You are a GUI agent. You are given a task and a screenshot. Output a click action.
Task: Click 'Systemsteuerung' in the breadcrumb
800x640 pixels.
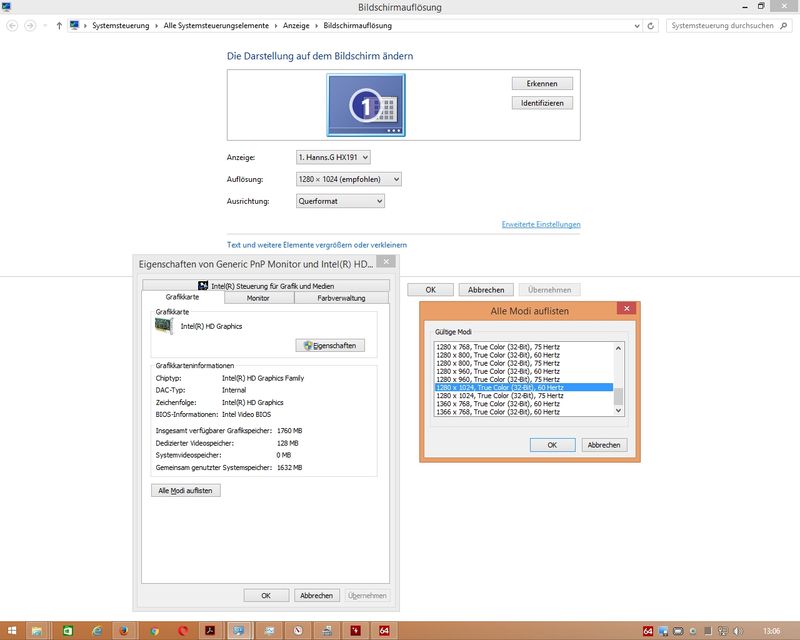coord(120,26)
